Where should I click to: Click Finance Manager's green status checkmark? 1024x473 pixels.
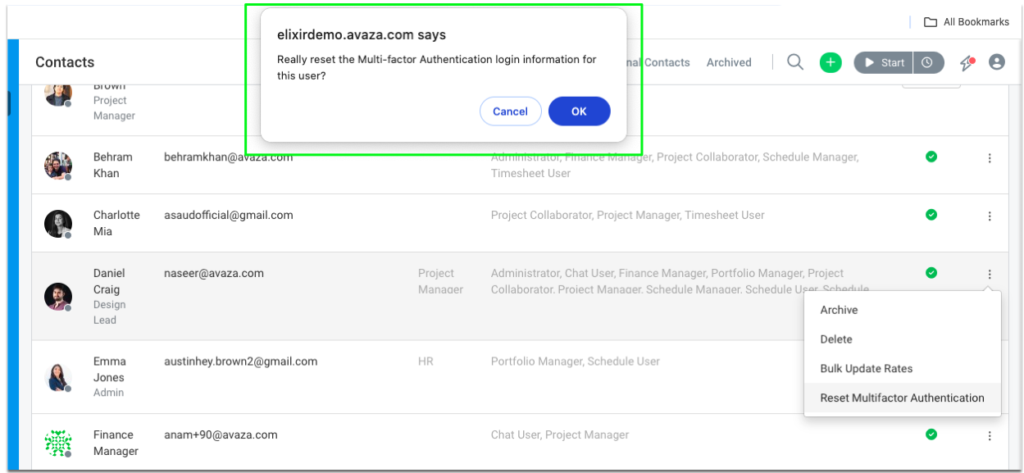tap(931, 435)
